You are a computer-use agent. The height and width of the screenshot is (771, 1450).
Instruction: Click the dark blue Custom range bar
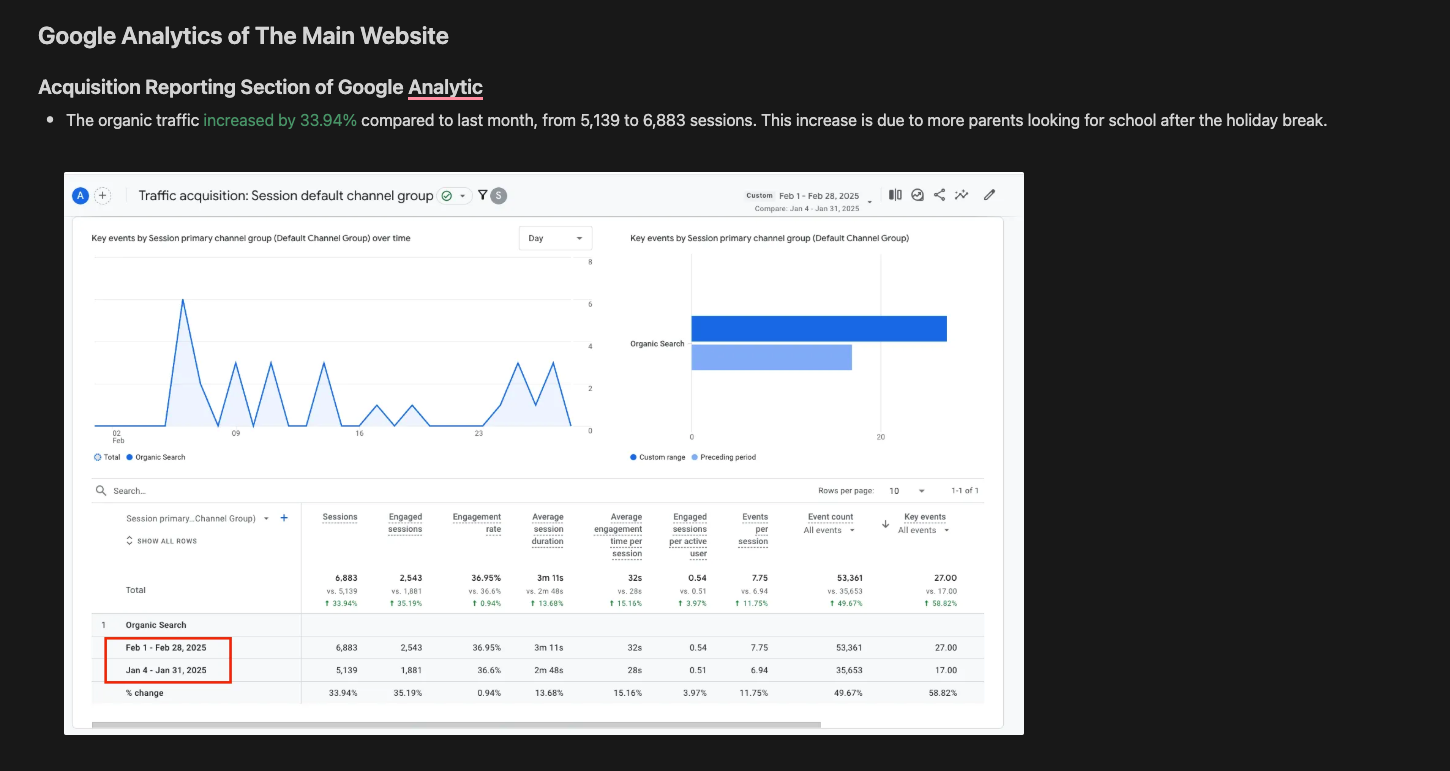[818, 329]
